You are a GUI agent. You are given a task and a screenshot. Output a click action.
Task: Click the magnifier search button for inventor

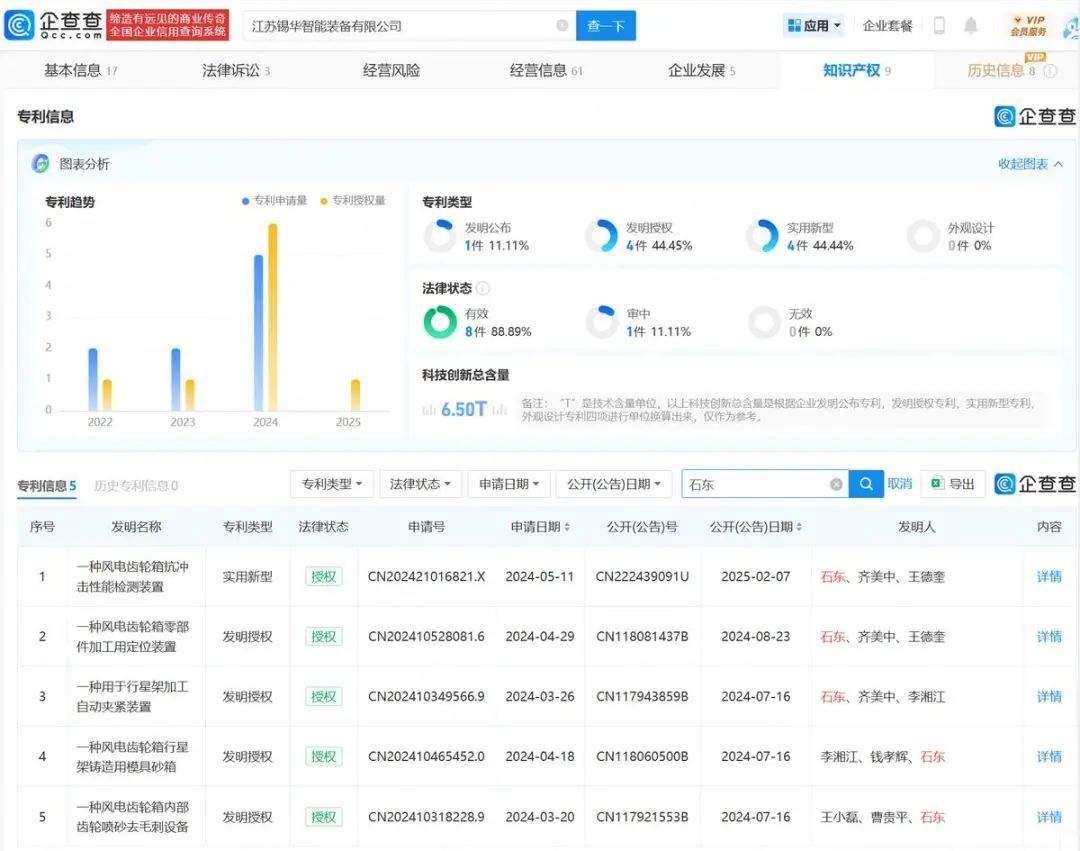(866, 484)
